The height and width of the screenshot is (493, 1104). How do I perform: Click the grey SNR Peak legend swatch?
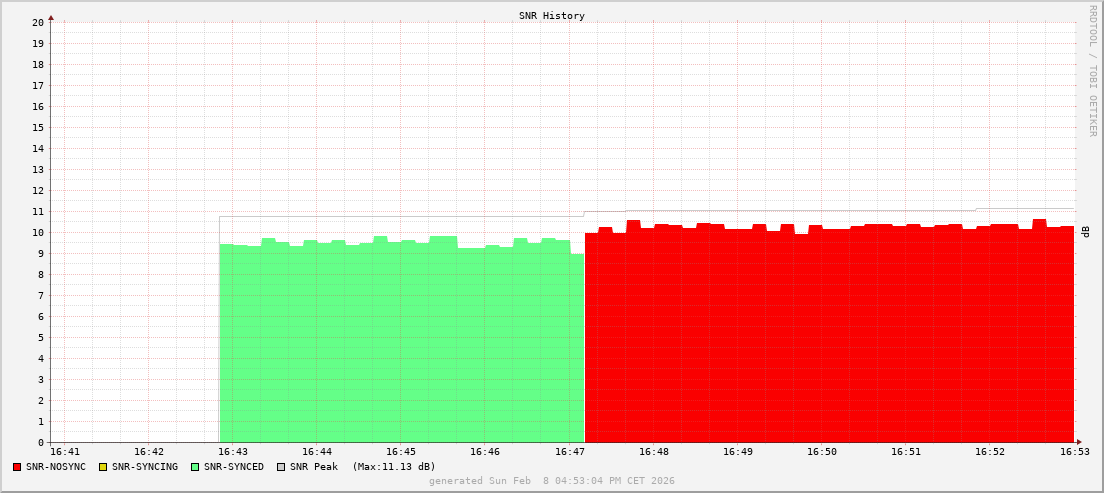(281, 467)
